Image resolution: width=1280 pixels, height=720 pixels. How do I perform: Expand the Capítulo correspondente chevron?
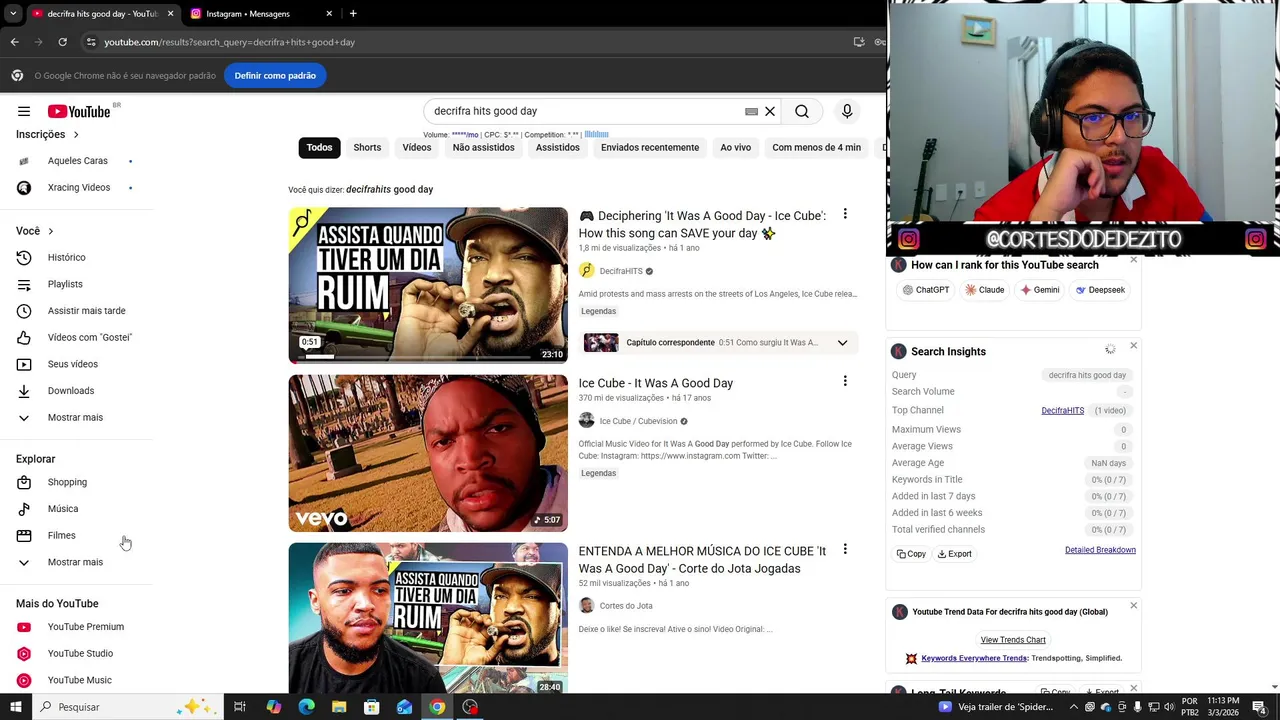click(842, 343)
